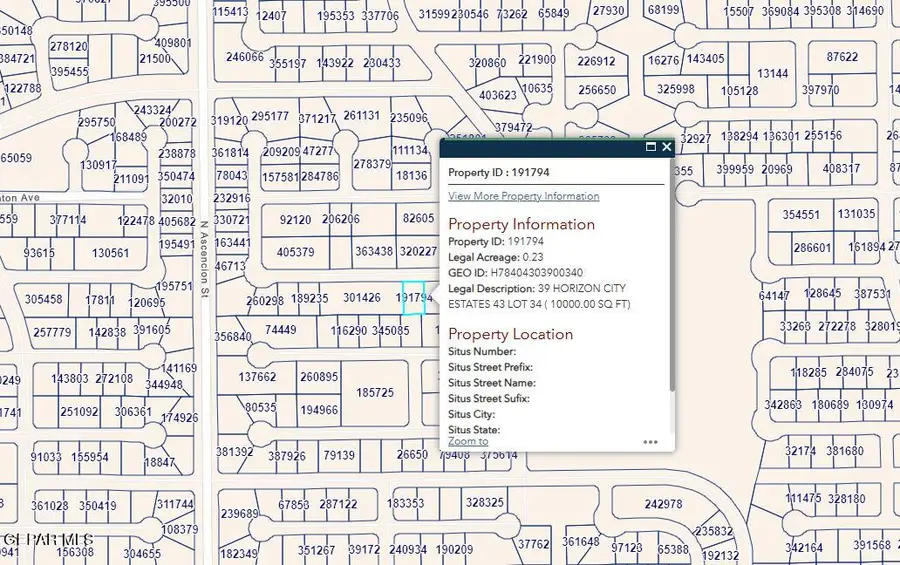This screenshot has width=900, height=565.
Task: Click the Zoom to link
Action: (468, 441)
